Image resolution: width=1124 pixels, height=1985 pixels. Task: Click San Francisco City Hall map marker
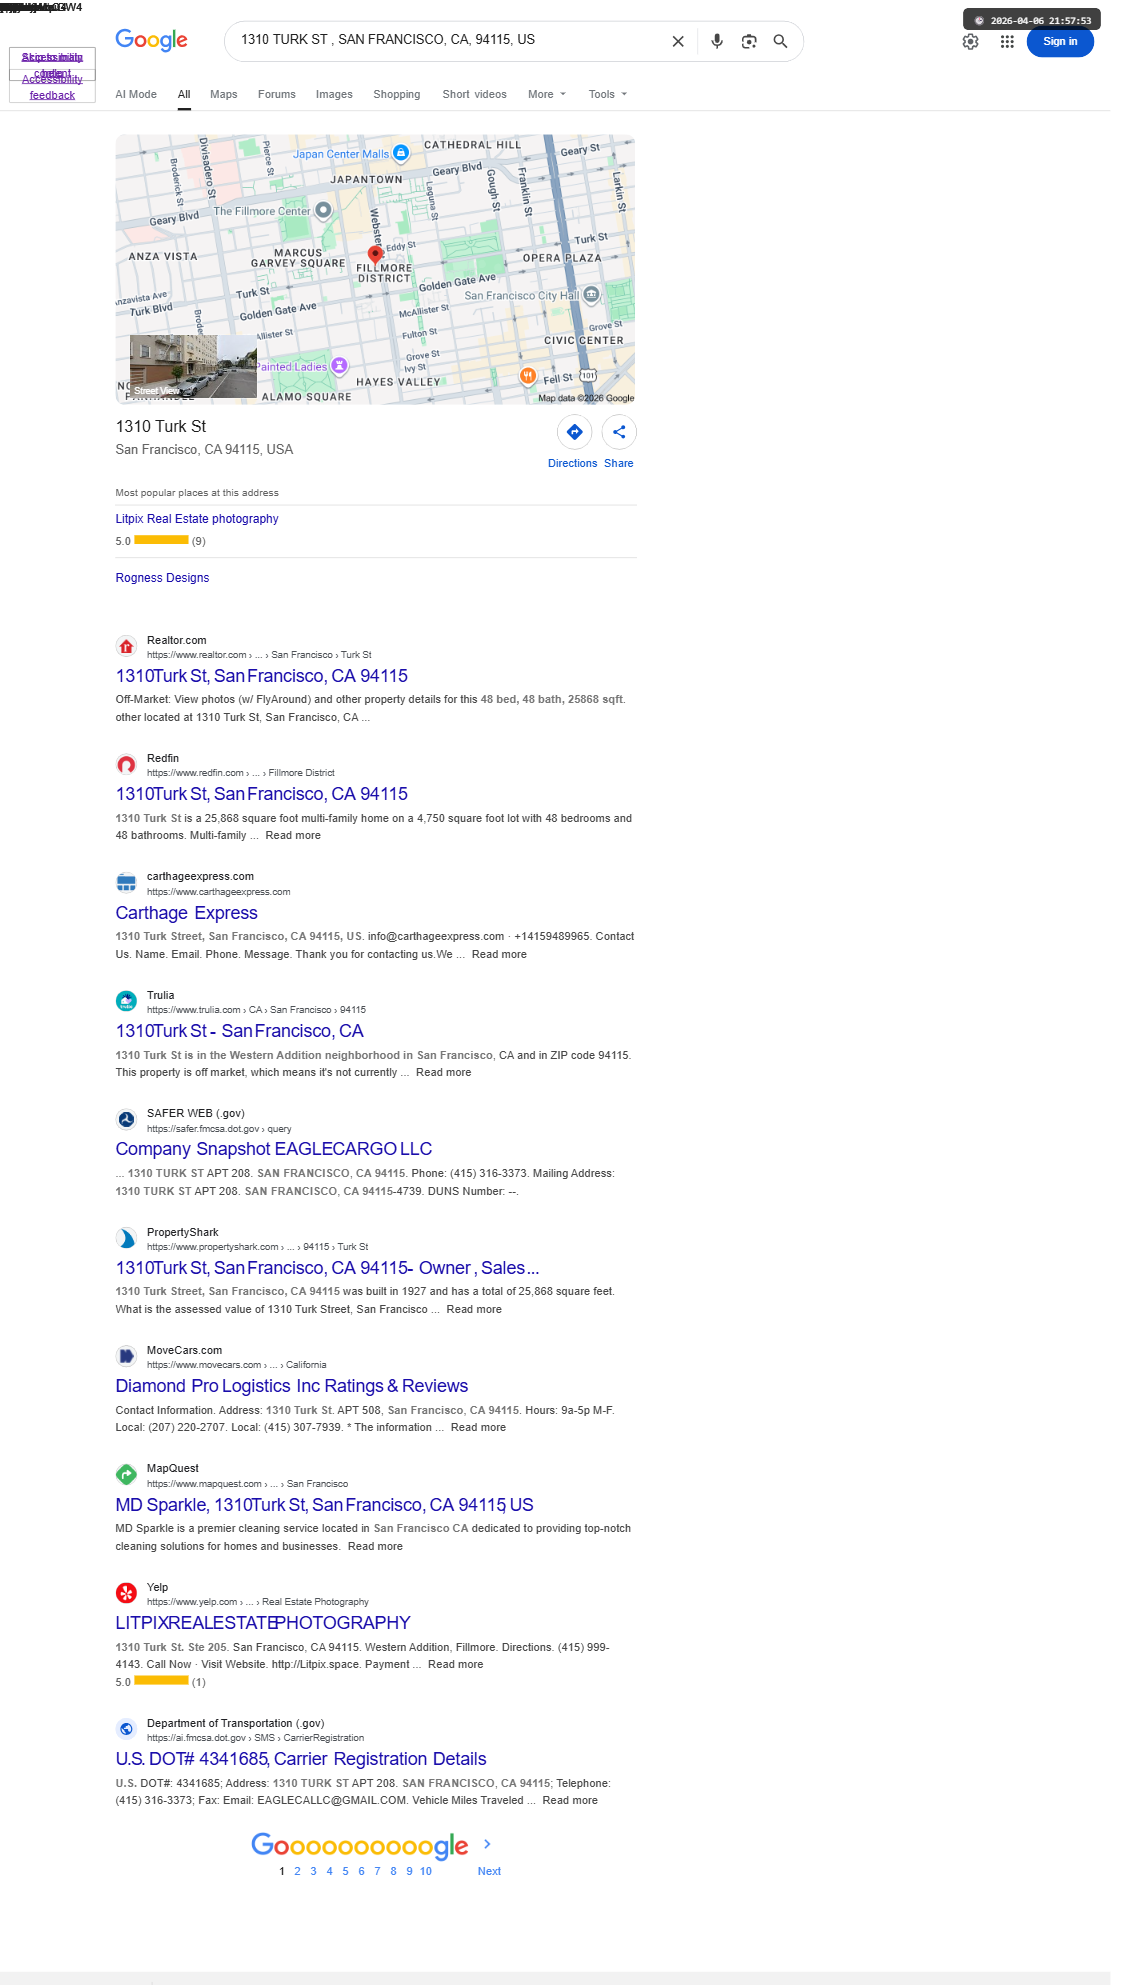coord(591,294)
